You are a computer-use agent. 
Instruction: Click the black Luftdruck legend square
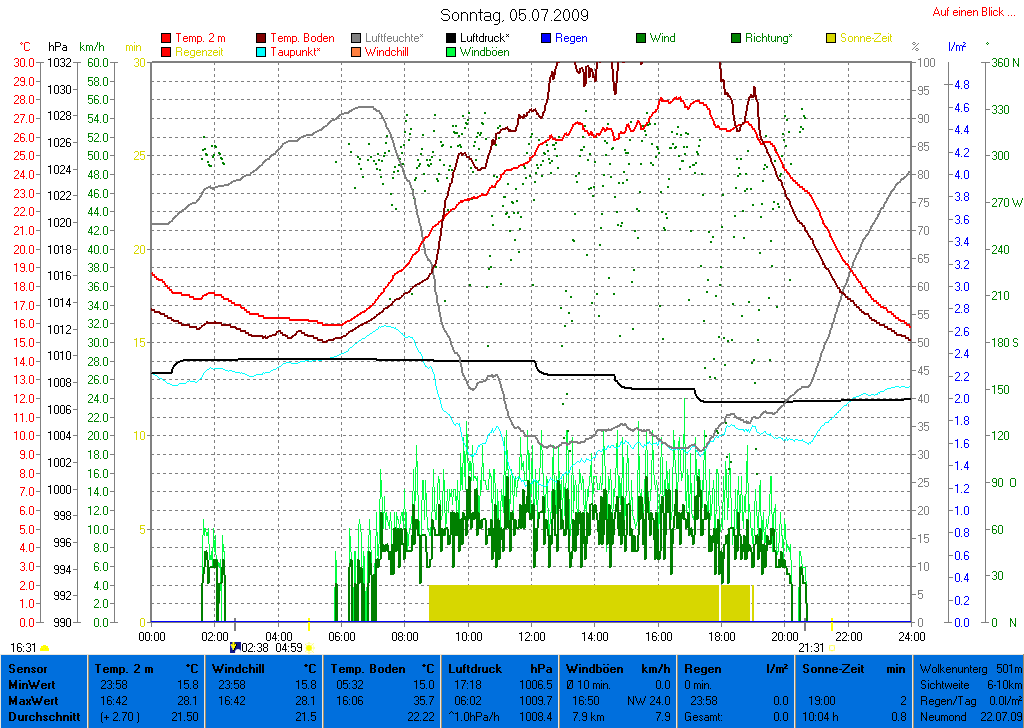coord(452,38)
